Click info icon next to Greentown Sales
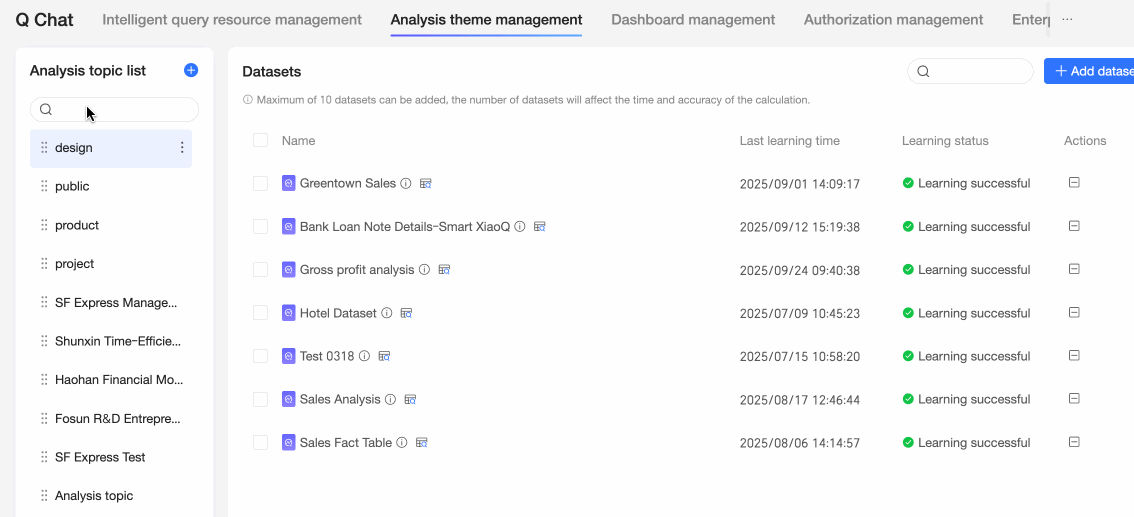Image resolution: width=1134 pixels, height=517 pixels. pyautogui.click(x=406, y=184)
